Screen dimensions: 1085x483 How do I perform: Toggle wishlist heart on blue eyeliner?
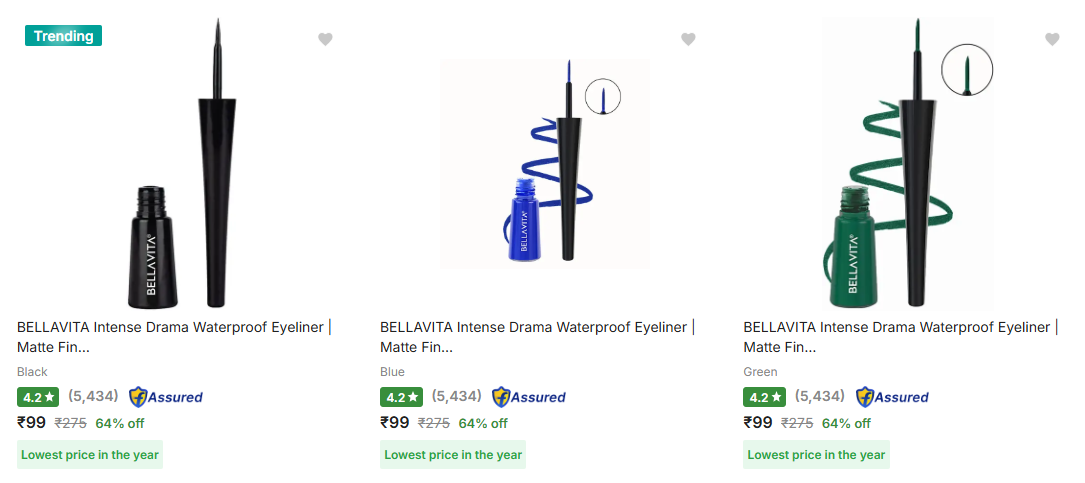point(688,40)
